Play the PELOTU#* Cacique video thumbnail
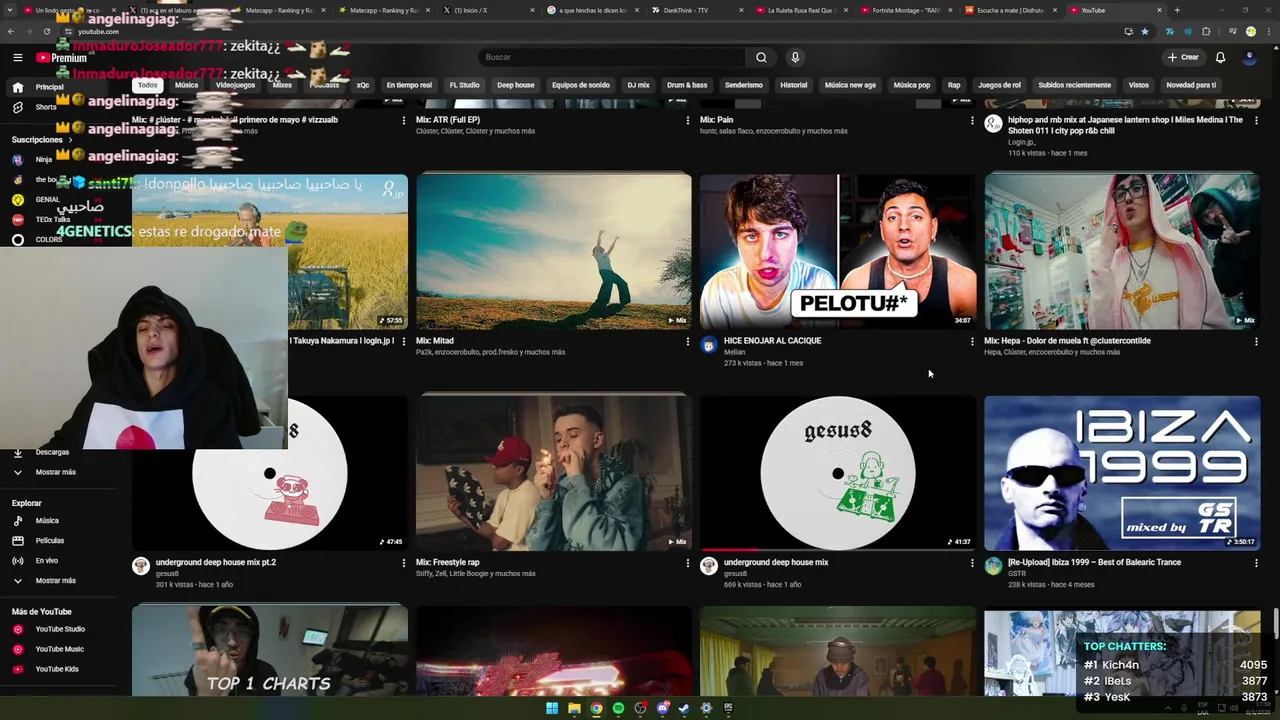The height and width of the screenshot is (720, 1280). (x=838, y=251)
